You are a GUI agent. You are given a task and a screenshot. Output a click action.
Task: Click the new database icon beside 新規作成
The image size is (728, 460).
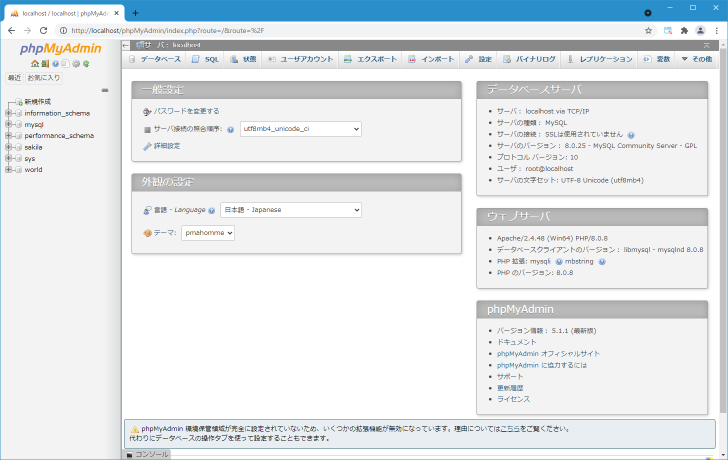click(x=19, y=102)
